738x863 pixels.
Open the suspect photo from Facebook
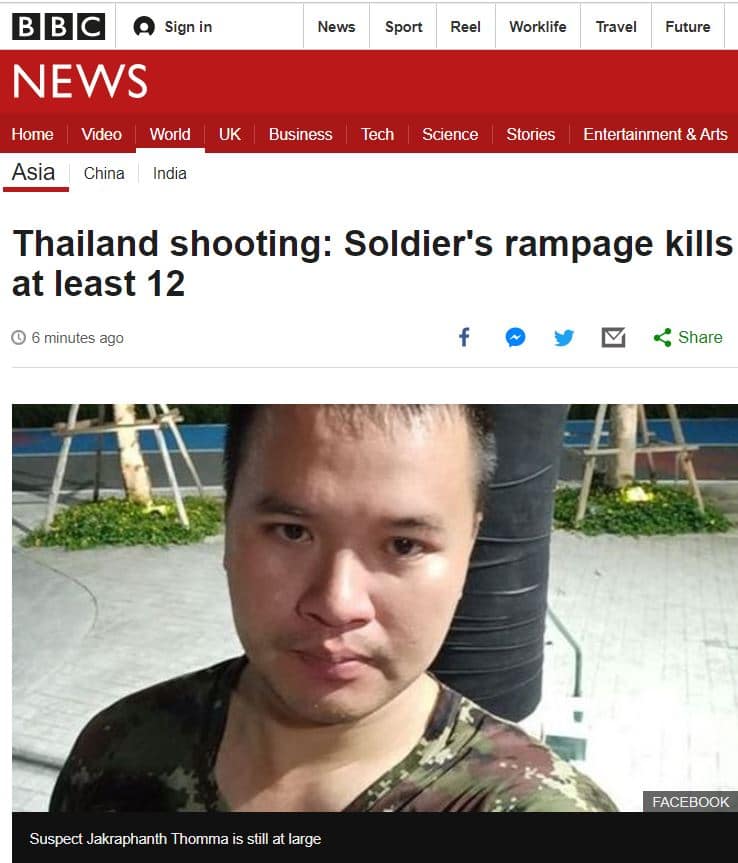[375, 608]
